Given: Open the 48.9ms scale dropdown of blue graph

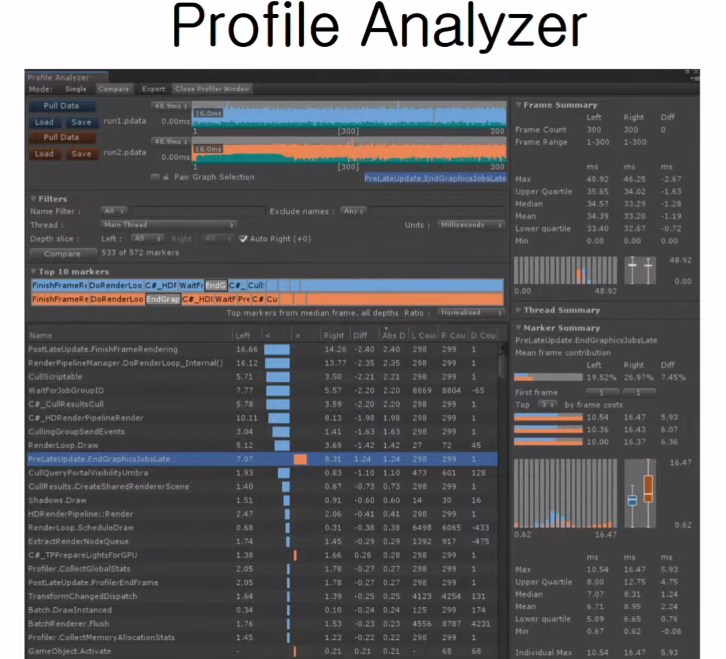Looking at the screenshot, I should 171,106.
